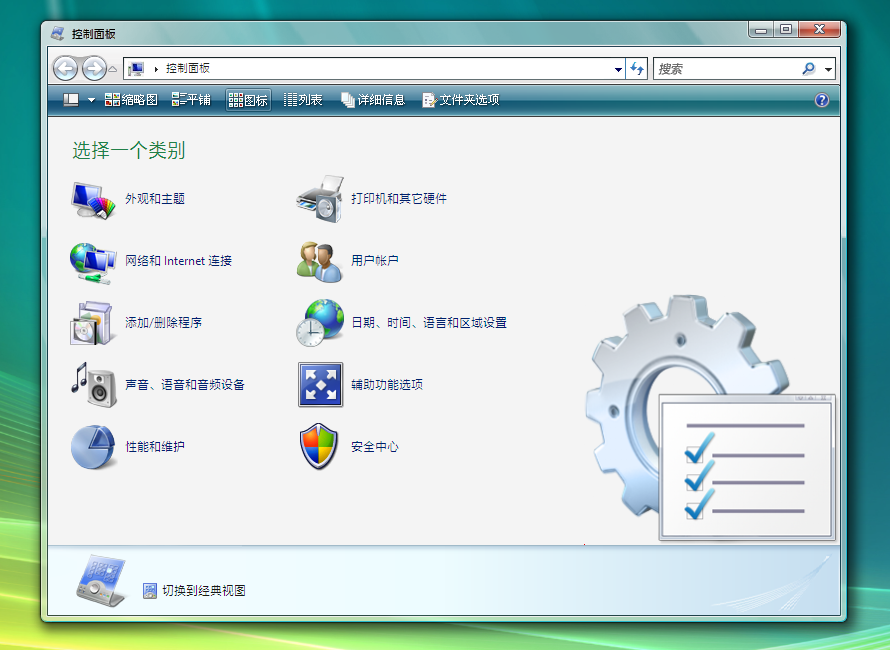This screenshot has width=890, height=650.
Task: Open the 外观和主题 category icon
Action: (93, 199)
